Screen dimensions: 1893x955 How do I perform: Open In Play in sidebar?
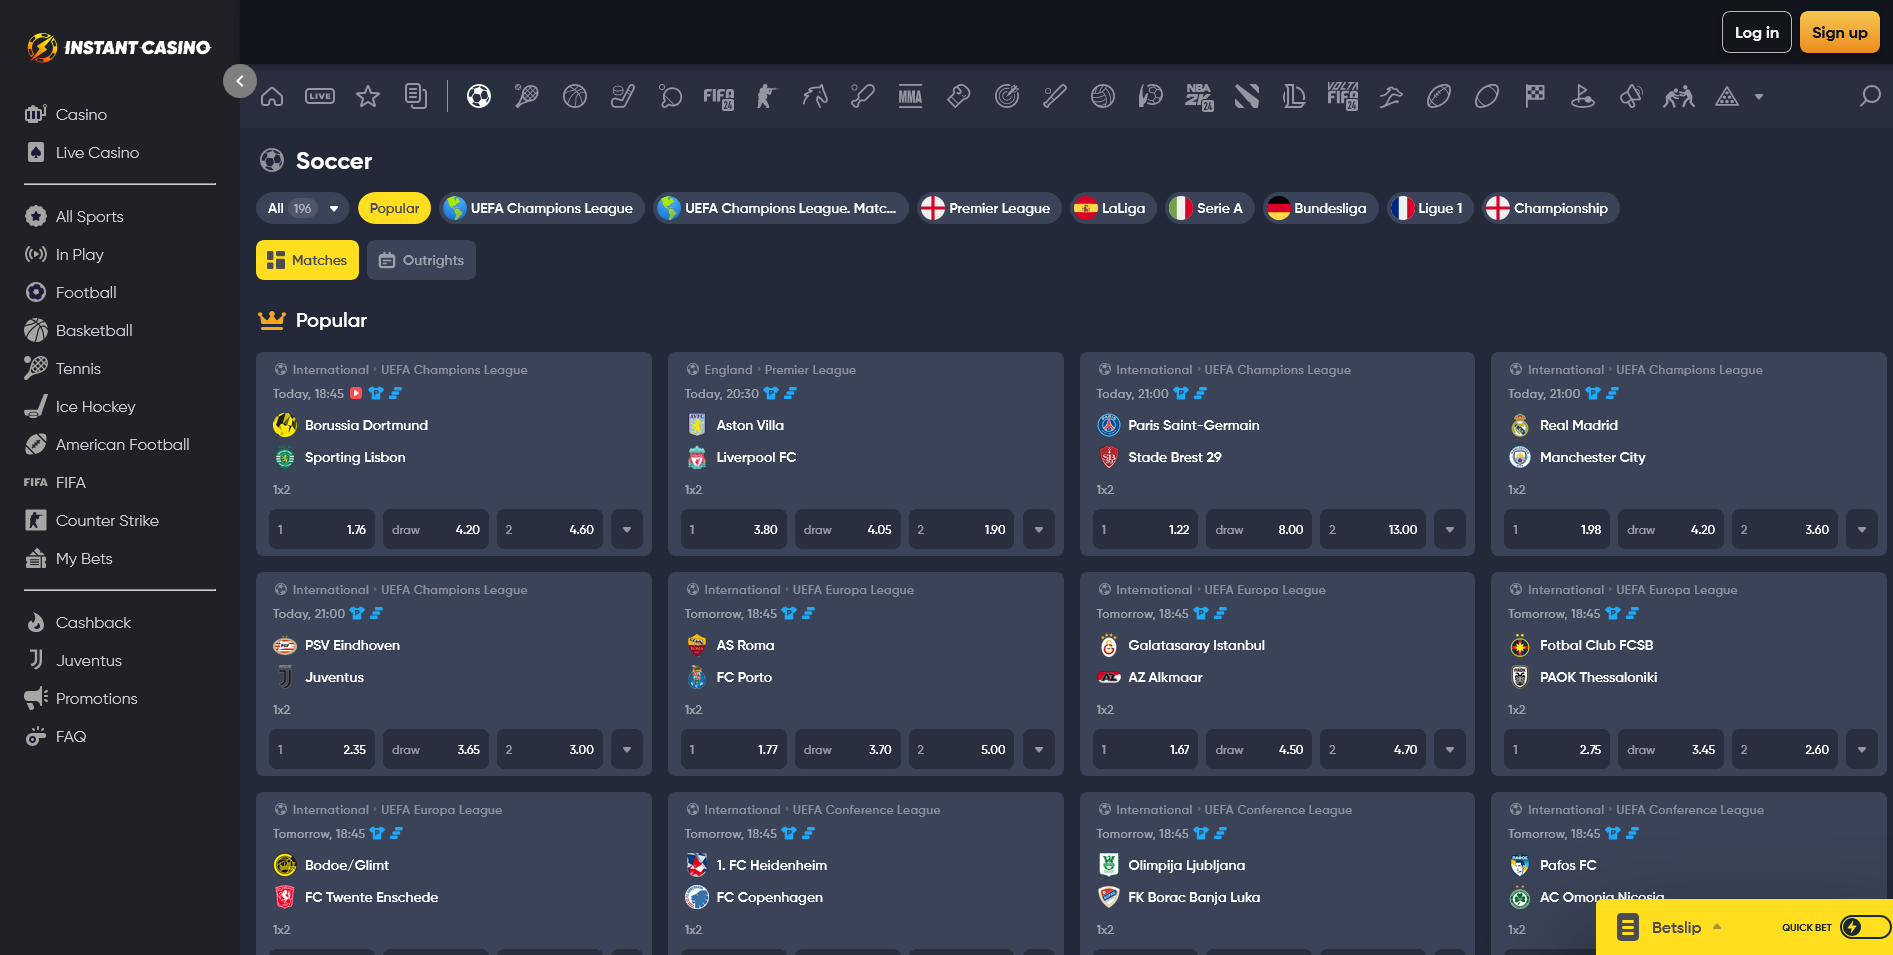(65, 254)
